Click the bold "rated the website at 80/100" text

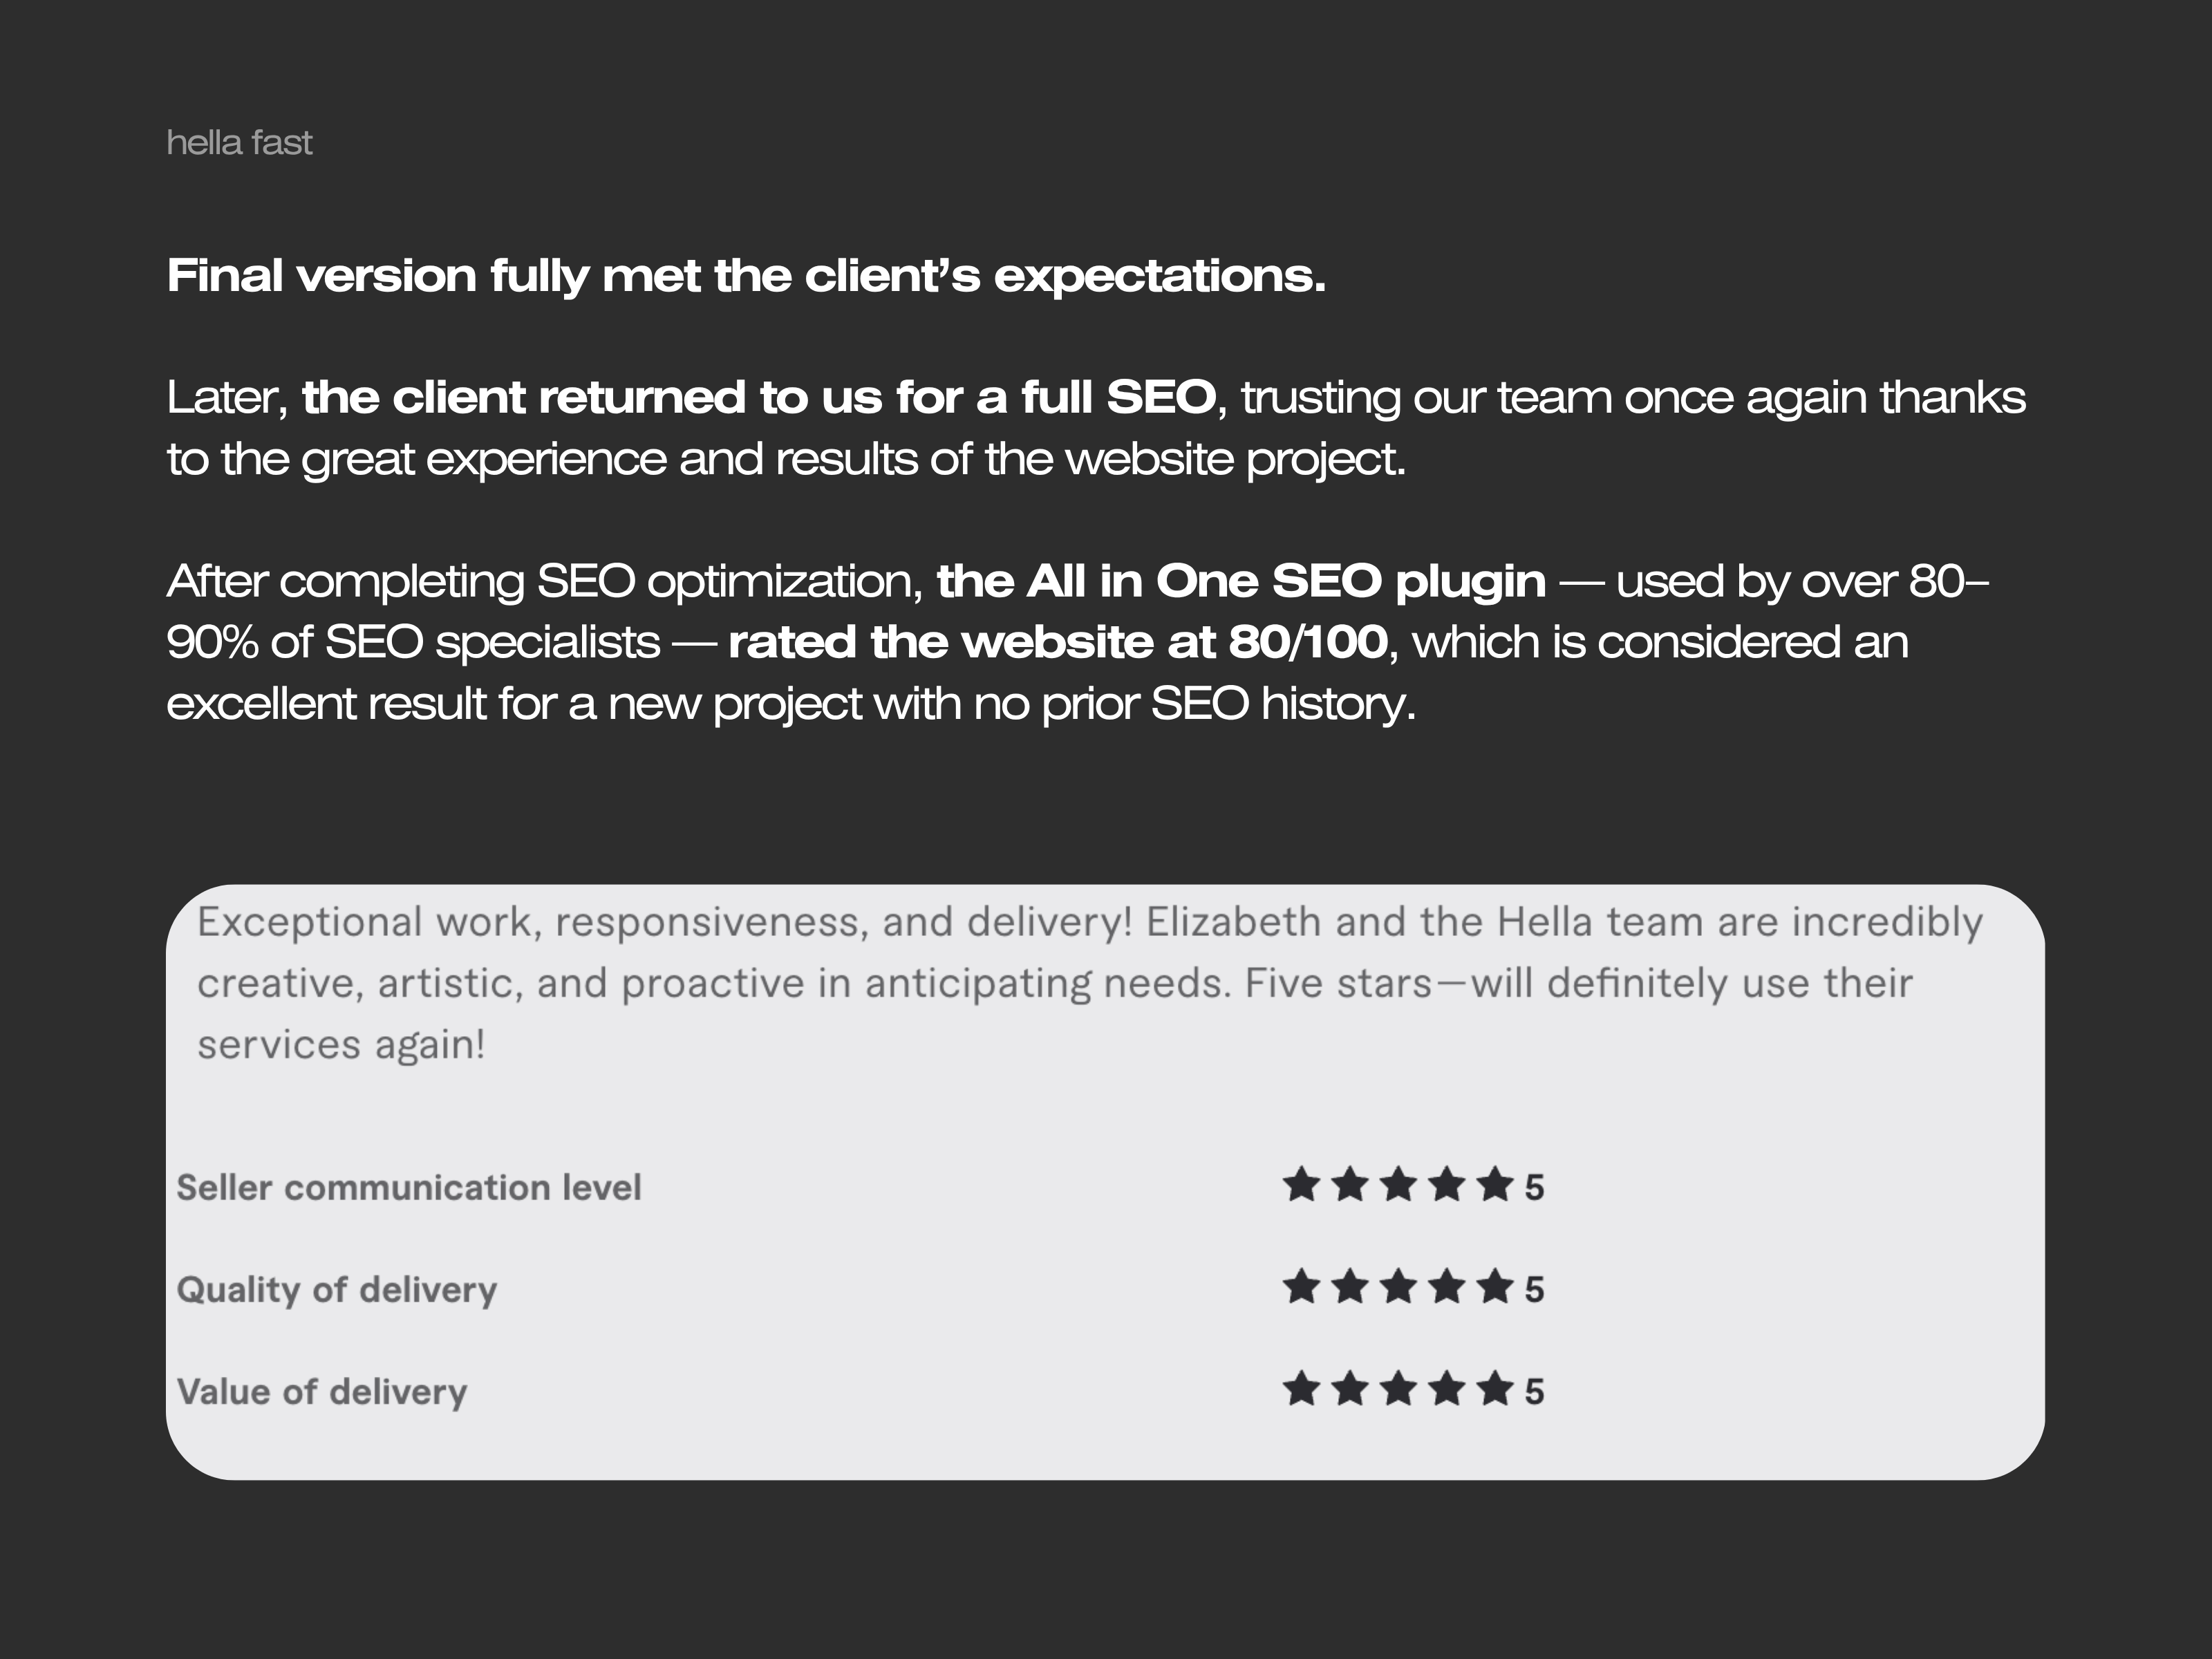click(x=1057, y=642)
